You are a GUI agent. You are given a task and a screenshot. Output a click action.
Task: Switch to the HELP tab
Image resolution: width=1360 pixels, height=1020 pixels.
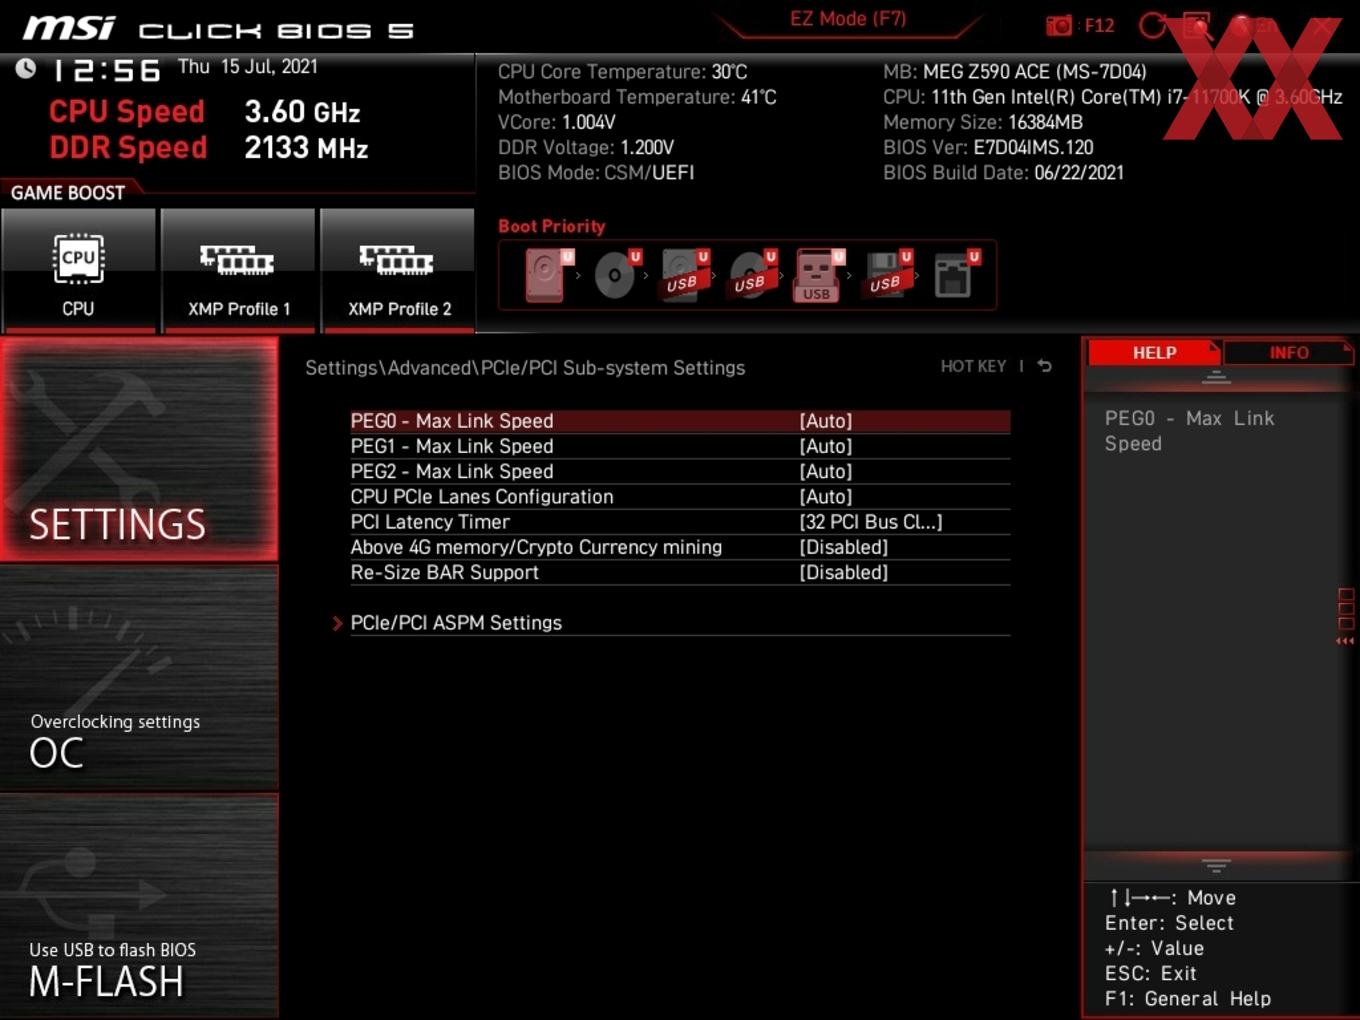click(x=1154, y=352)
